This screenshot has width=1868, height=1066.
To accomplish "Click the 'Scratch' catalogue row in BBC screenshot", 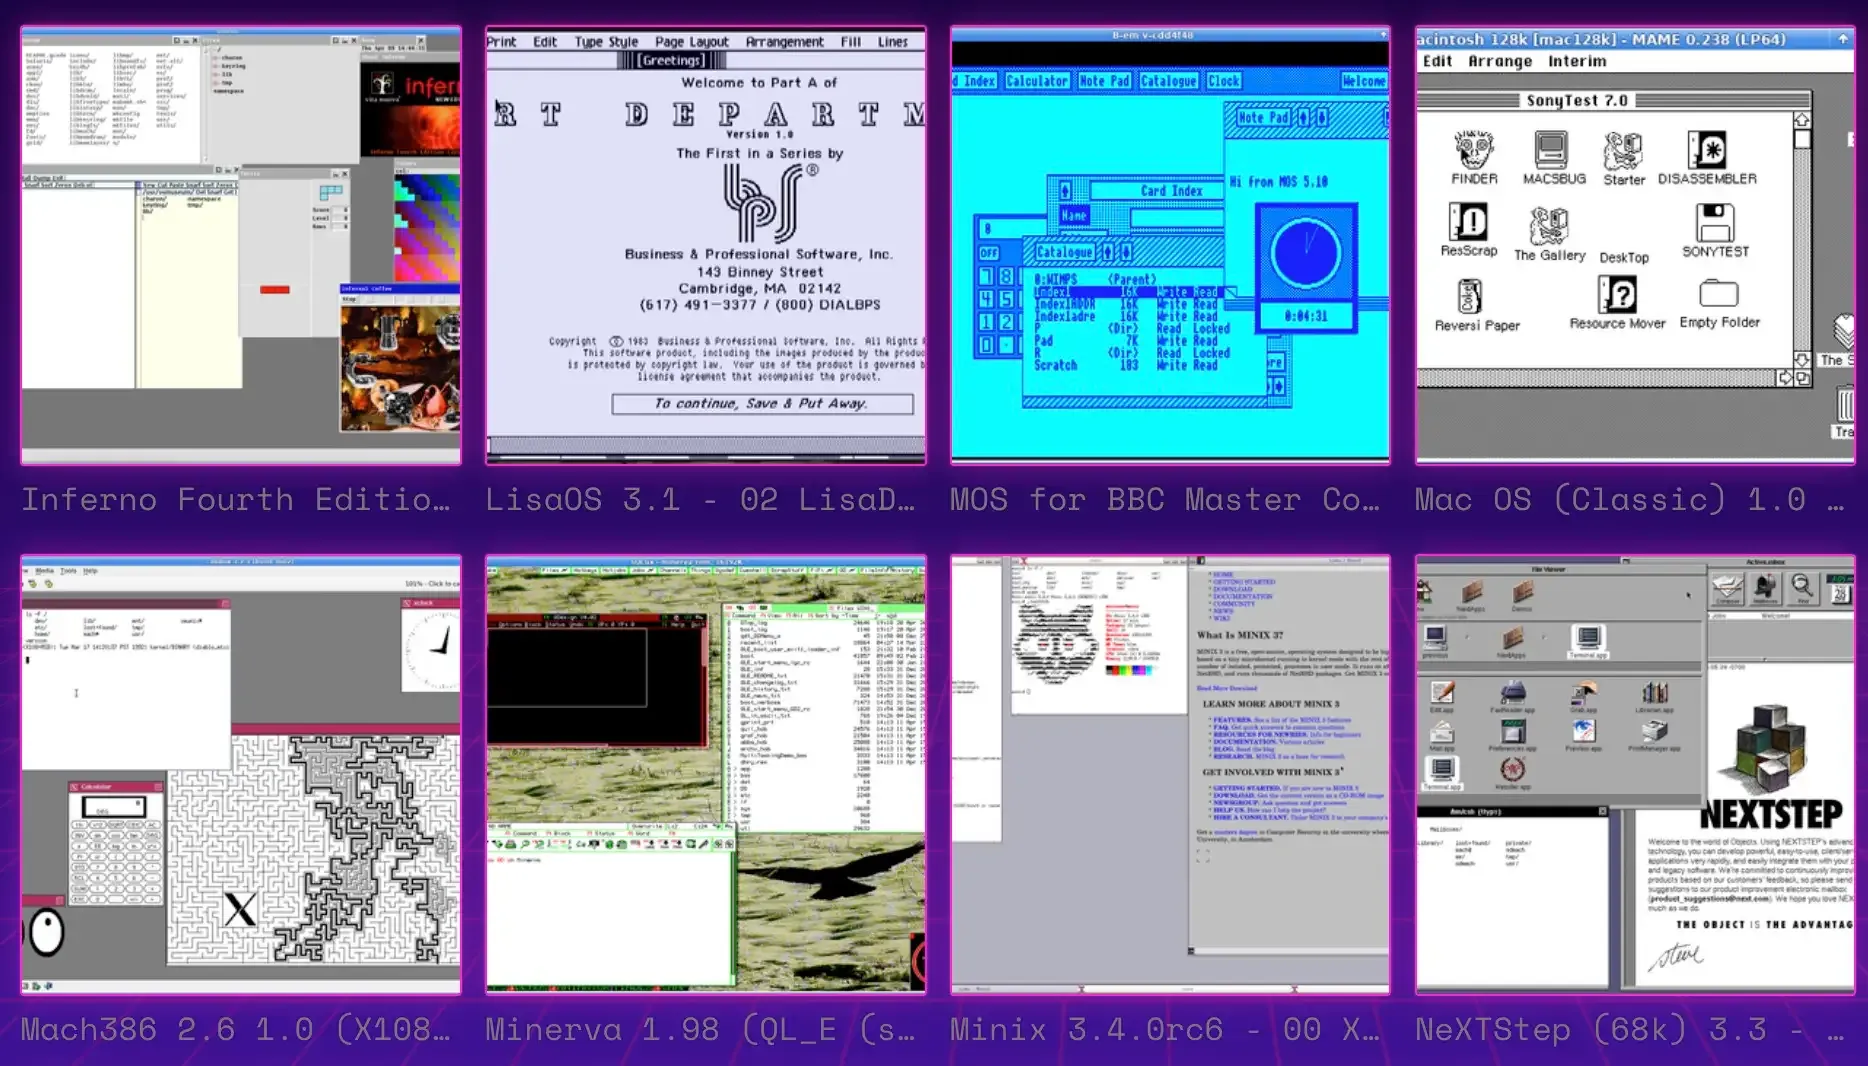I will coord(1126,366).
